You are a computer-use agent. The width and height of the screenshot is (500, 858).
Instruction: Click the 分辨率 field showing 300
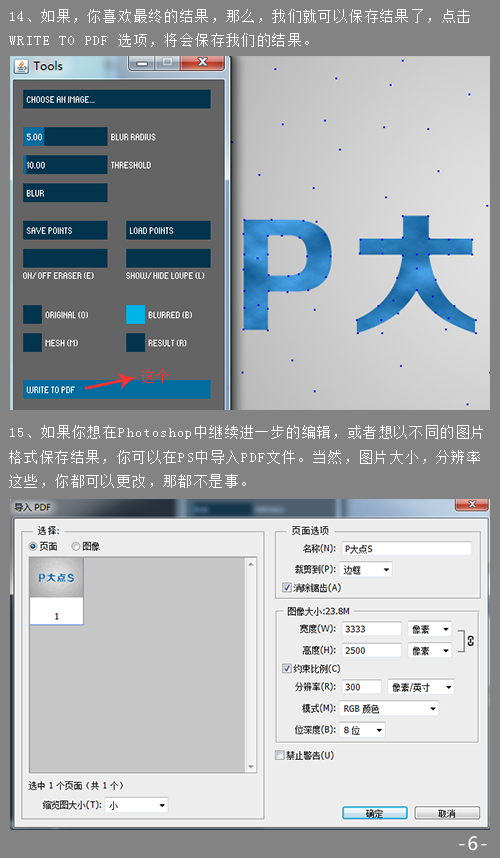click(361, 687)
